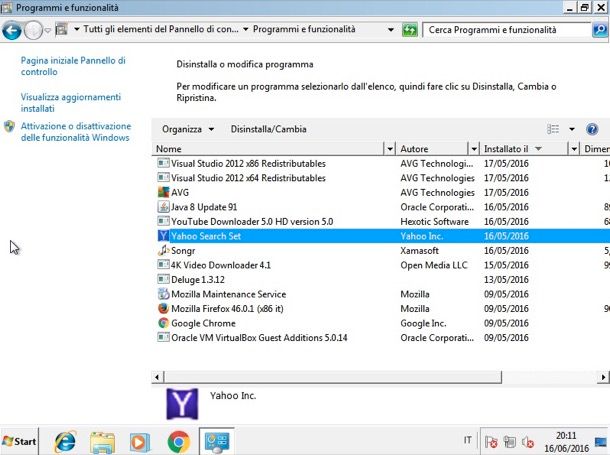Open filter dropdown of Autore column

point(473,149)
